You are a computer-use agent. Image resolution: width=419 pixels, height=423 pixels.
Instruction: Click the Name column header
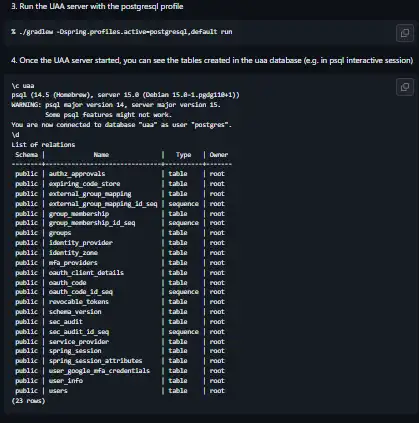click(101, 155)
